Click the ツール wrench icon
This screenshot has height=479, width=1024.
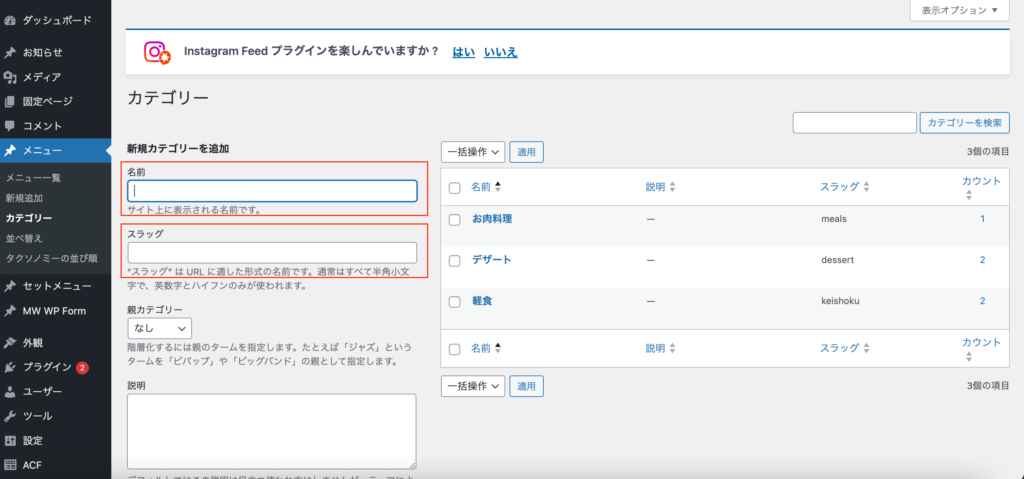click(9, 416)
